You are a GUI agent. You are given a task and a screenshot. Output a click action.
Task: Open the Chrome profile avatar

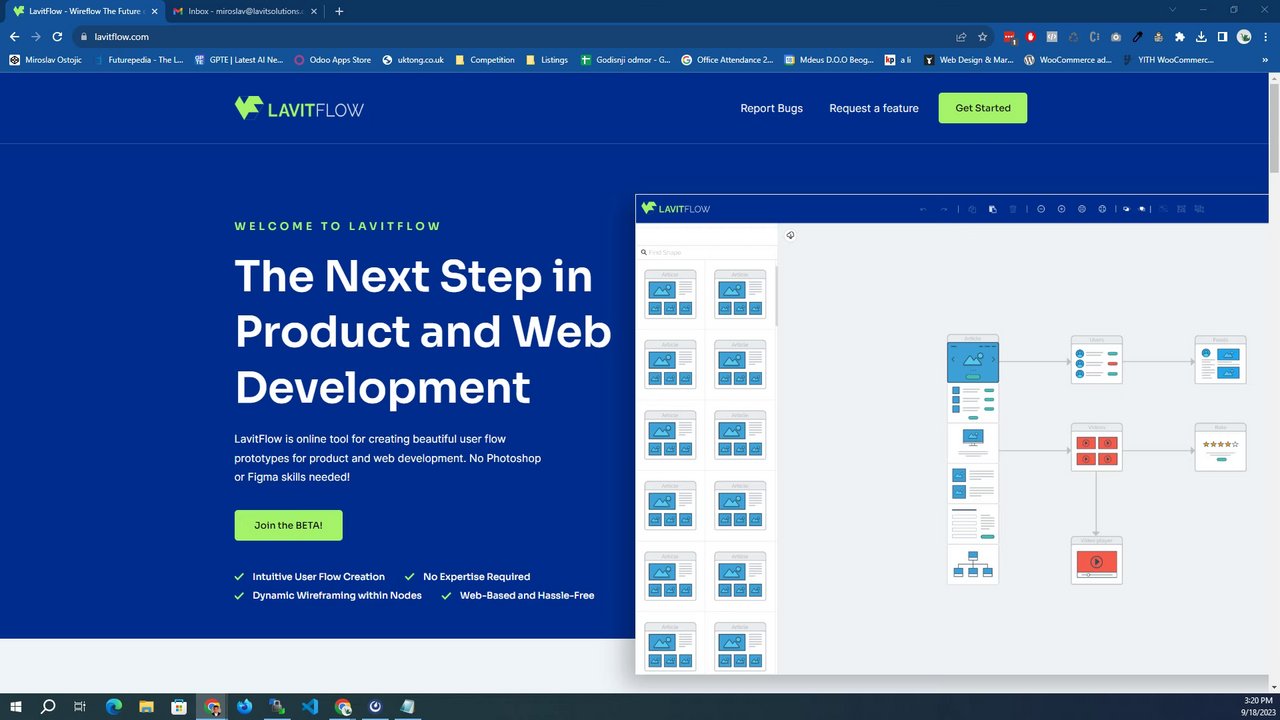[1244, 37]
